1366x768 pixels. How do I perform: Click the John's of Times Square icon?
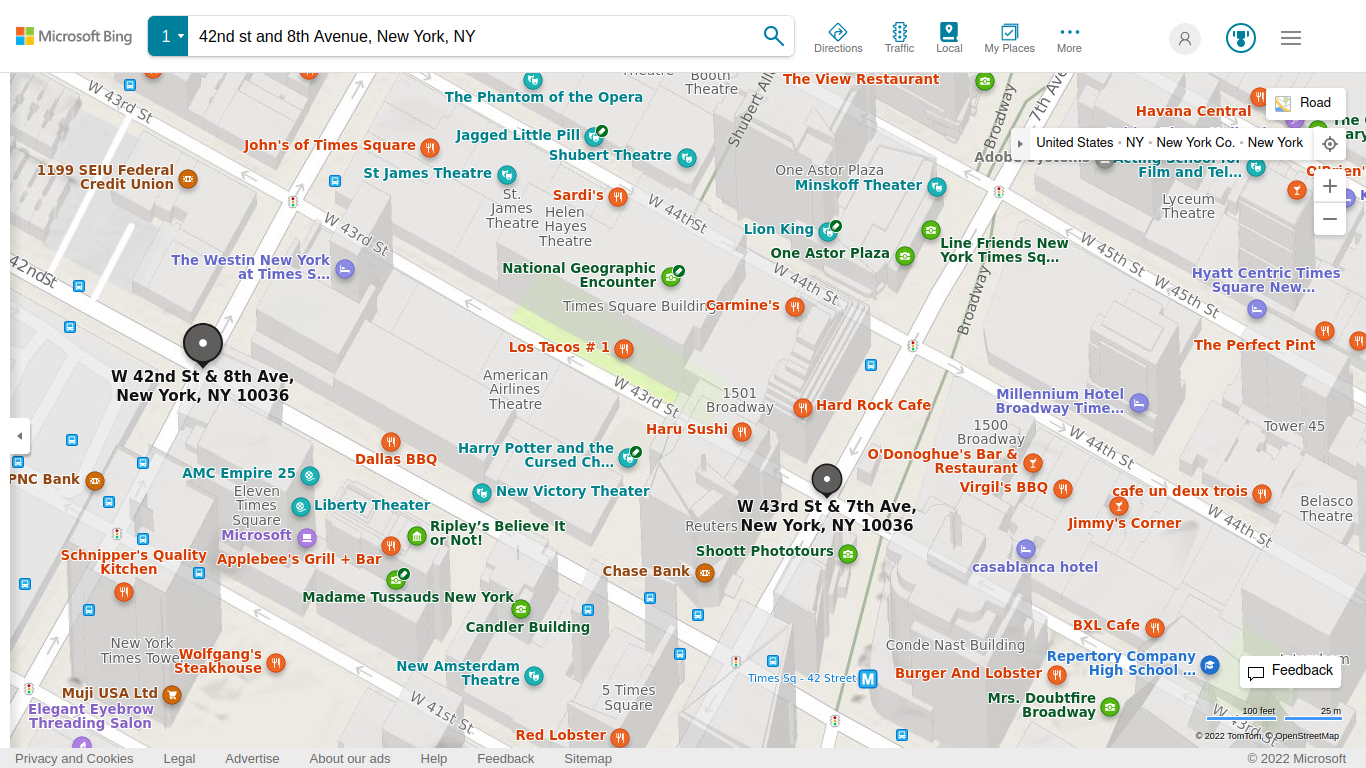tap(430, 148)
